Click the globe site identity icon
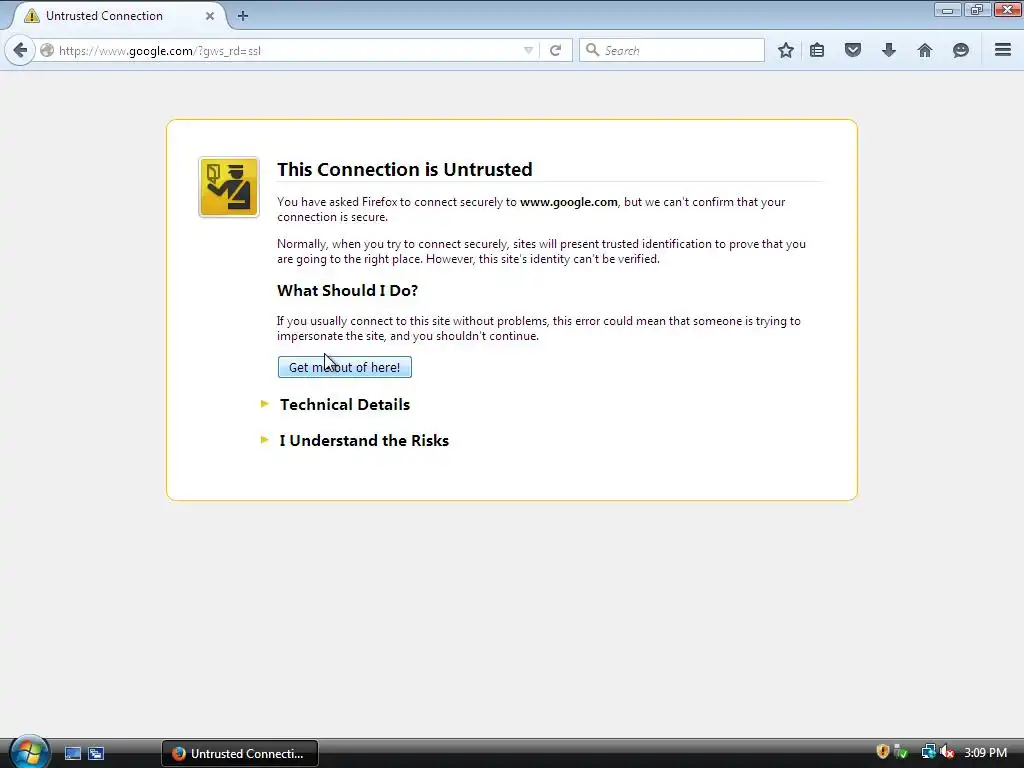Viewport: 1024px width, 768px height. [47, 50]
